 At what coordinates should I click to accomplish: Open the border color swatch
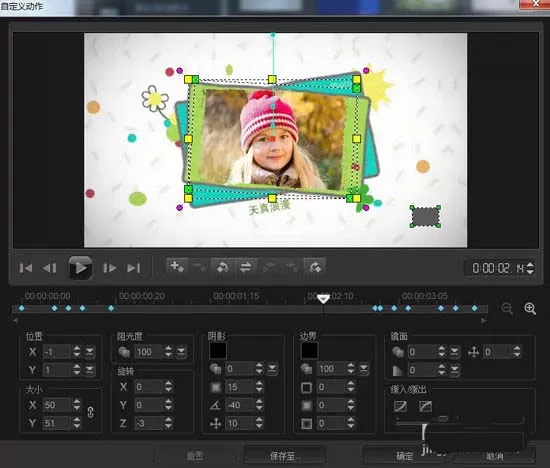310,351
